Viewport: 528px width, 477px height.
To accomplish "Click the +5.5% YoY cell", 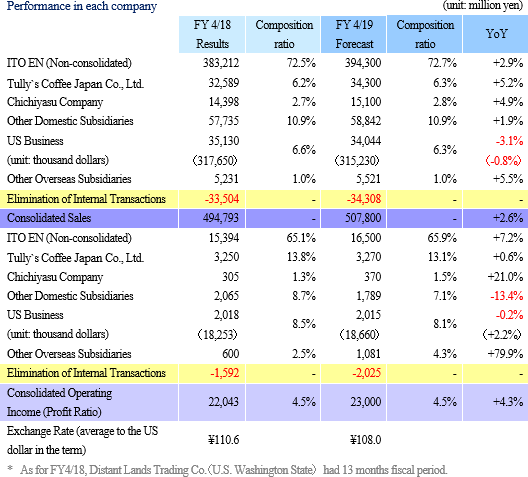I will [508, 179].
